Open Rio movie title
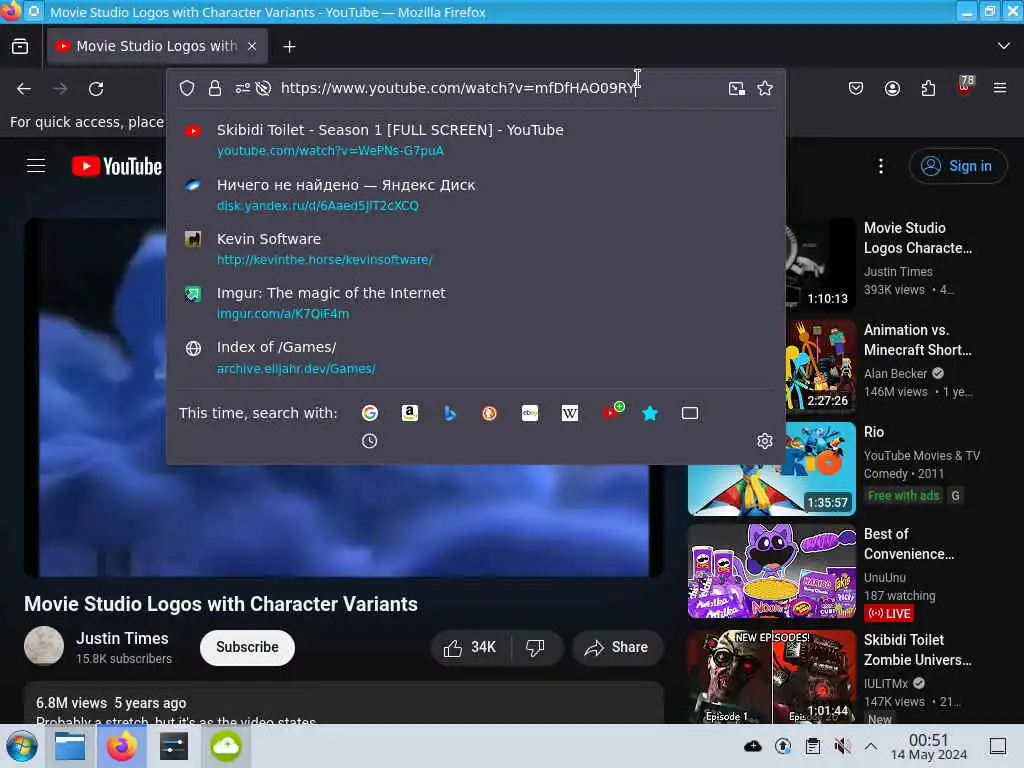 click(874, 432)
